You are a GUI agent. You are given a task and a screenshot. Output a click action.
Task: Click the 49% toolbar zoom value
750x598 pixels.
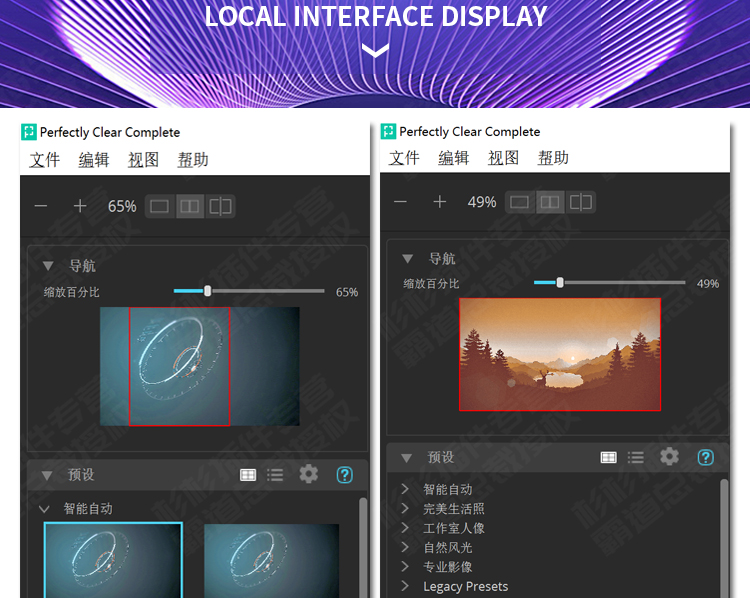(482, 202)
